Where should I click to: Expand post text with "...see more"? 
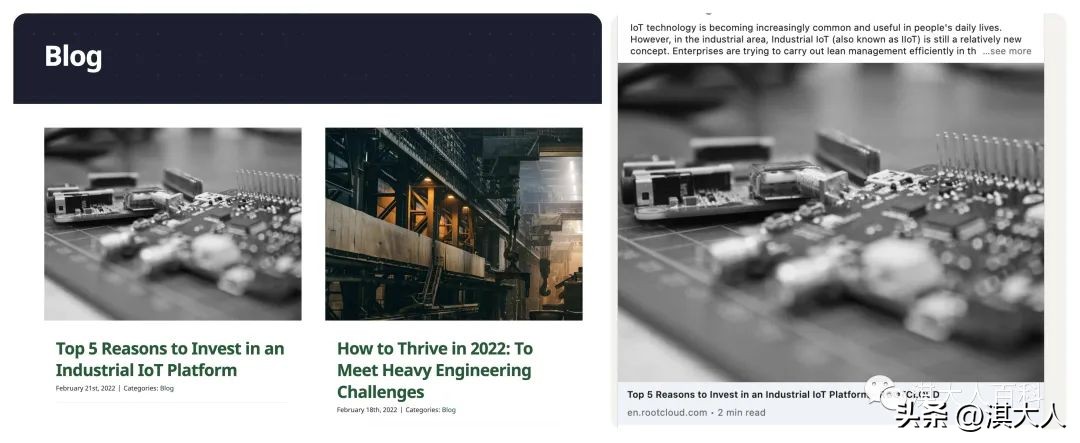(1007, 51)
